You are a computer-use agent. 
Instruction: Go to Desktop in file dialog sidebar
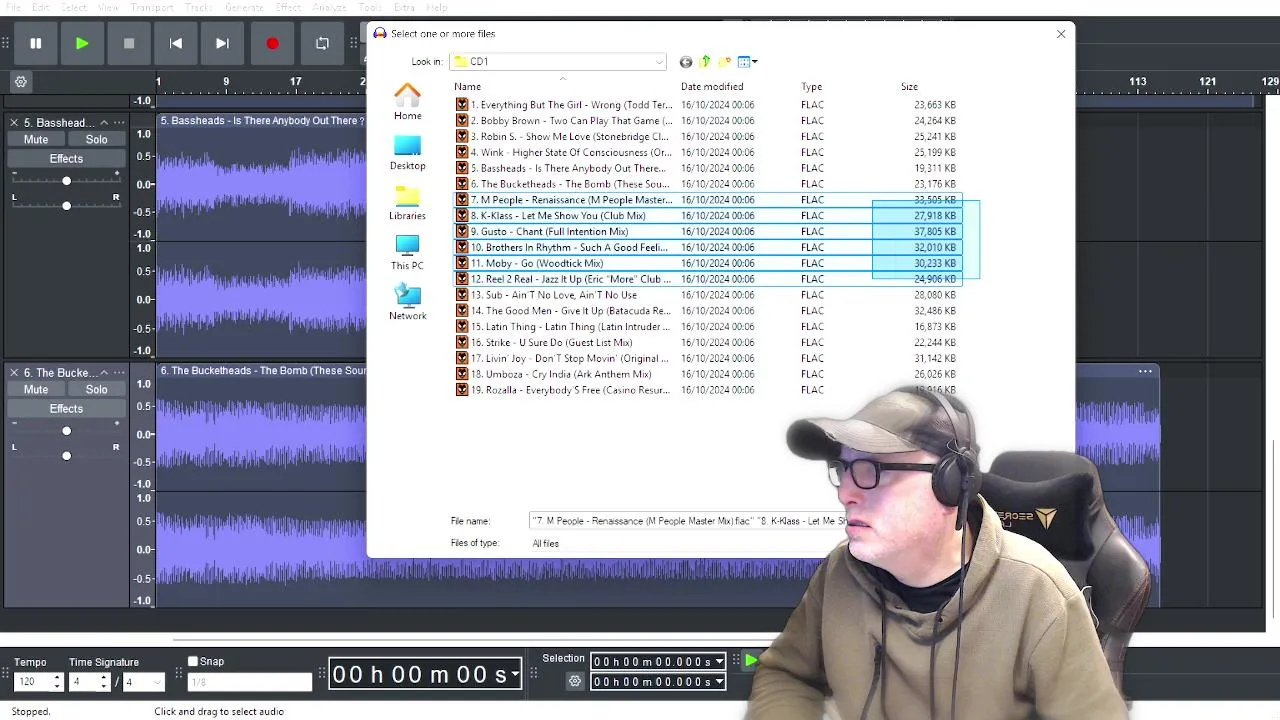[x=407, y=152]
